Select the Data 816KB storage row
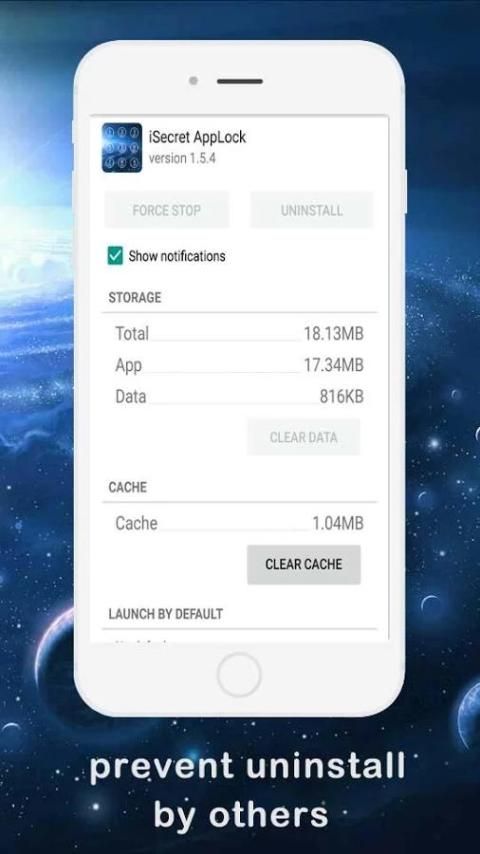480x854 pixels. pyautogui.click(x=239, y=396)
